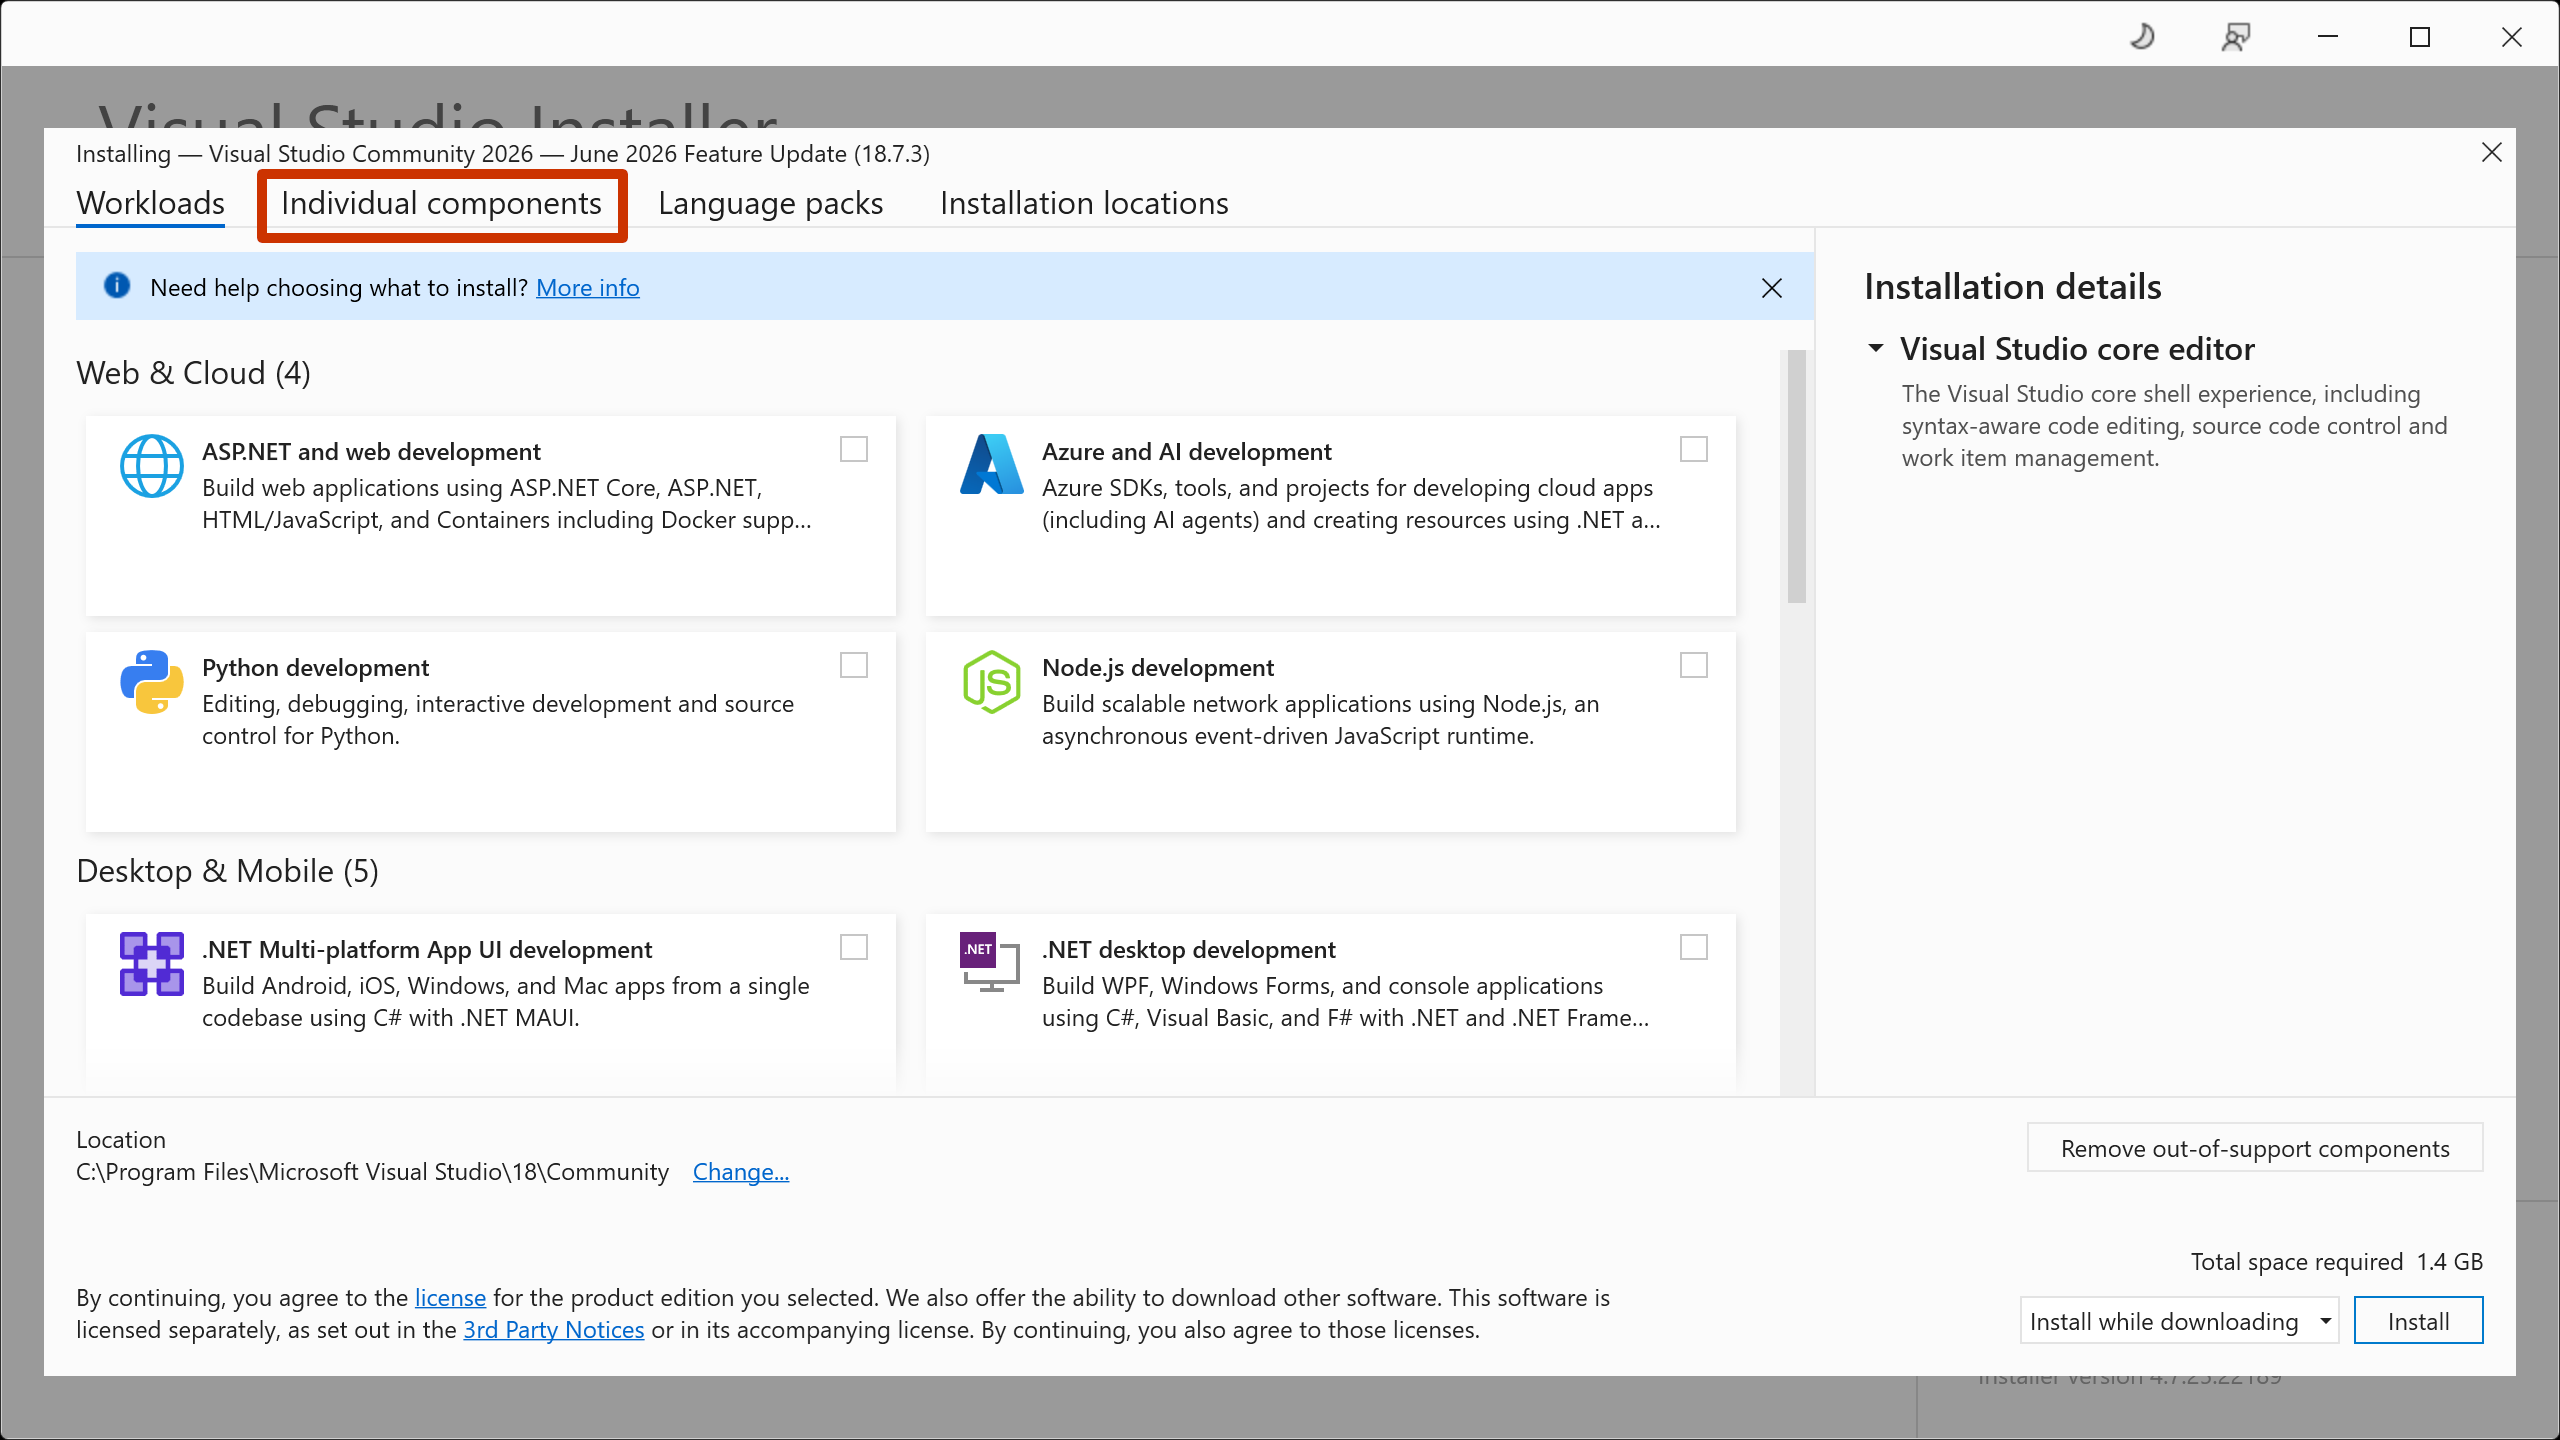Click the blue info icon in banner
Viewport: 2560px width, 1440px height.
pyautogui.click(x=117, y=286)
